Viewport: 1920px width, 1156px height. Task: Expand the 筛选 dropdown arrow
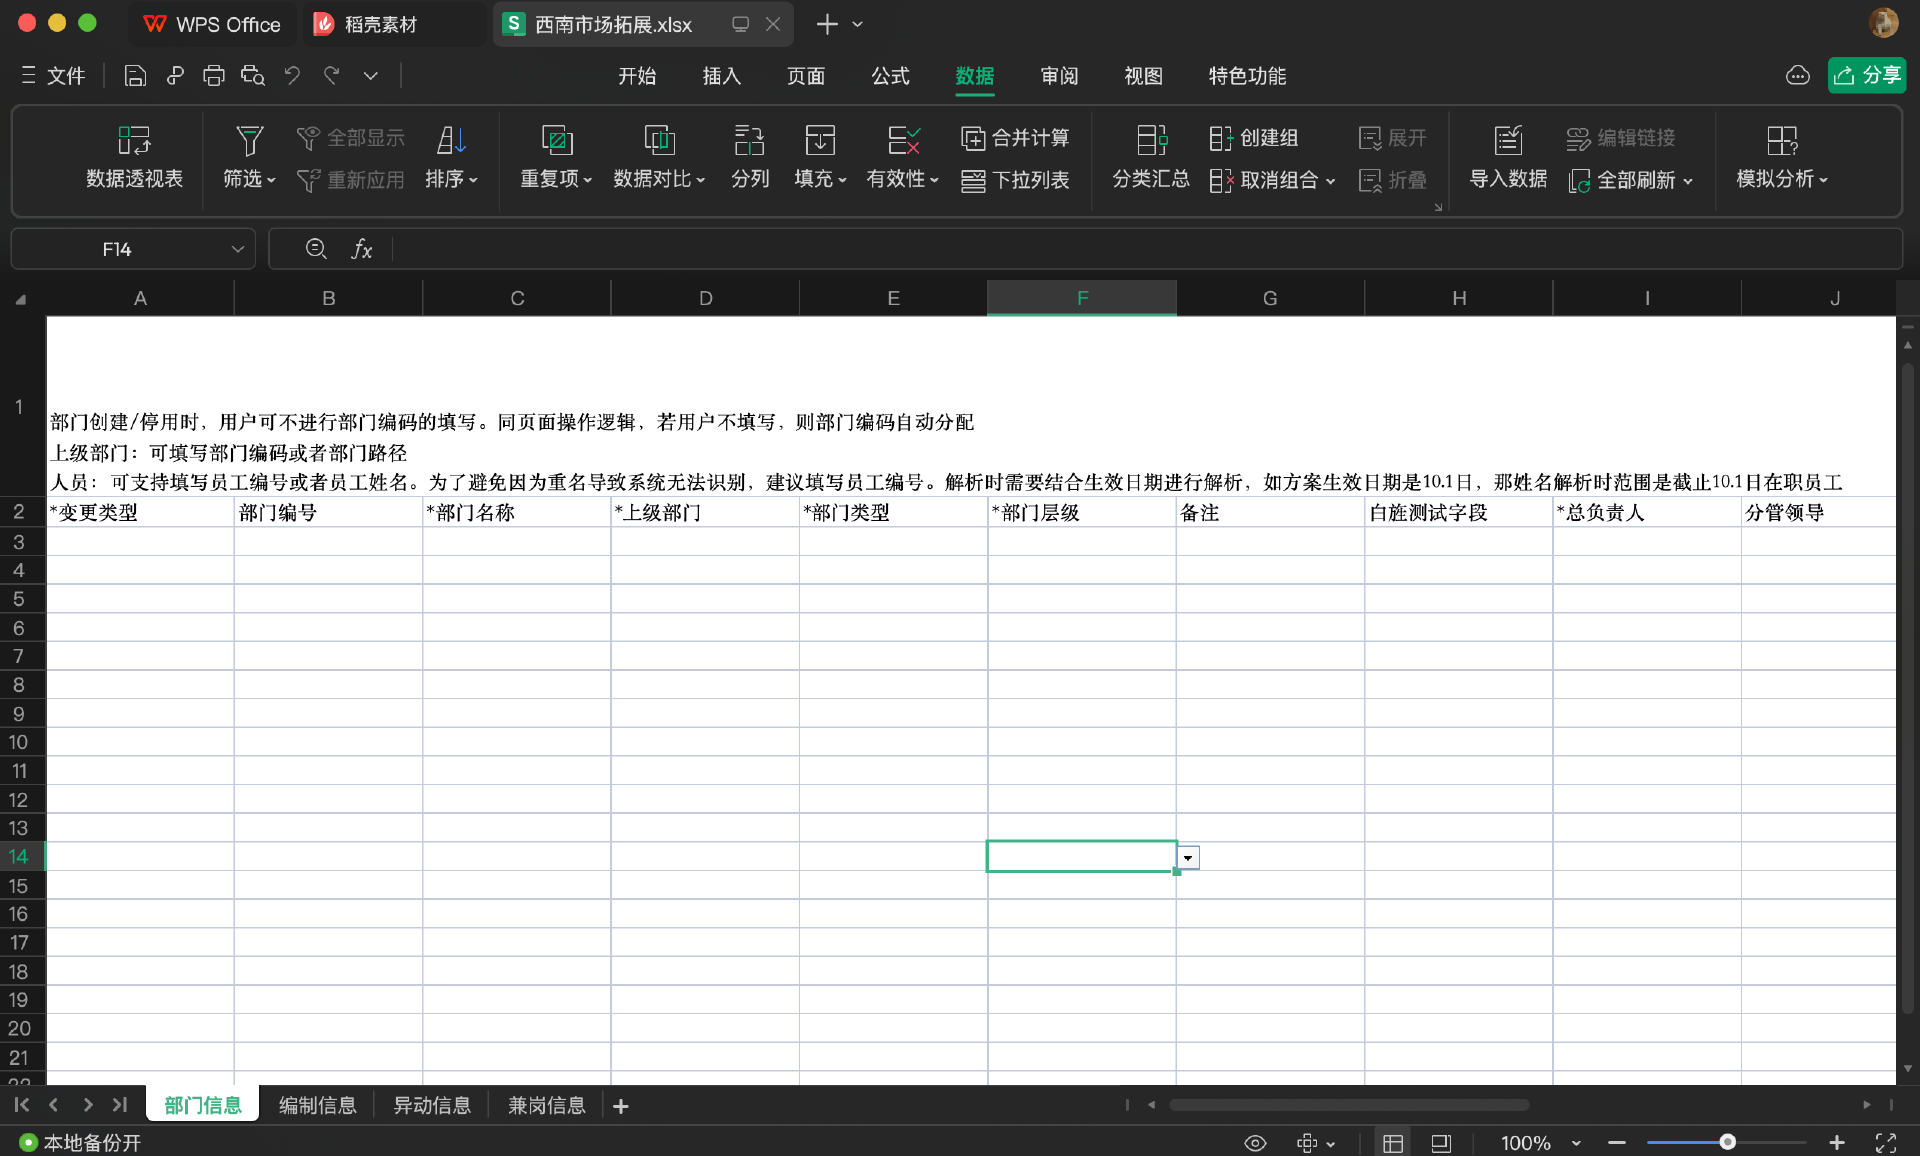[x=271, y=180]
